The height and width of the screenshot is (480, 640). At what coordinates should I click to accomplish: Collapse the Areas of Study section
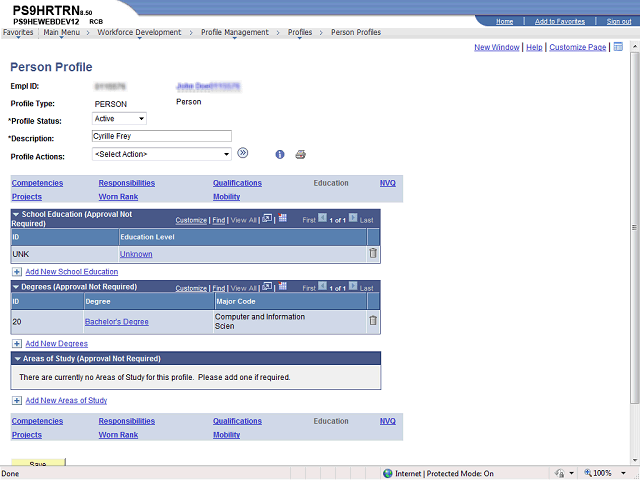pyautogui.click(x=17, y=359)
